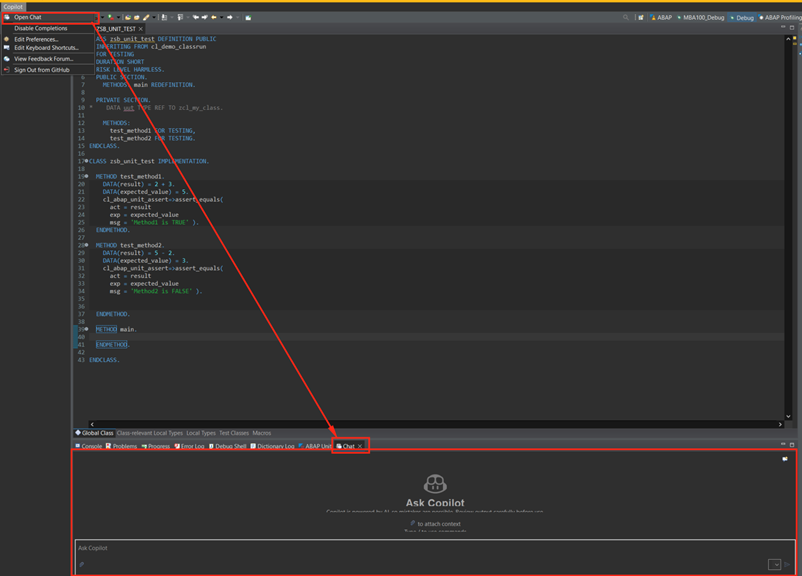
Task: Collapse the METHOD test_method1 fold marker
Action: [86, 176]
